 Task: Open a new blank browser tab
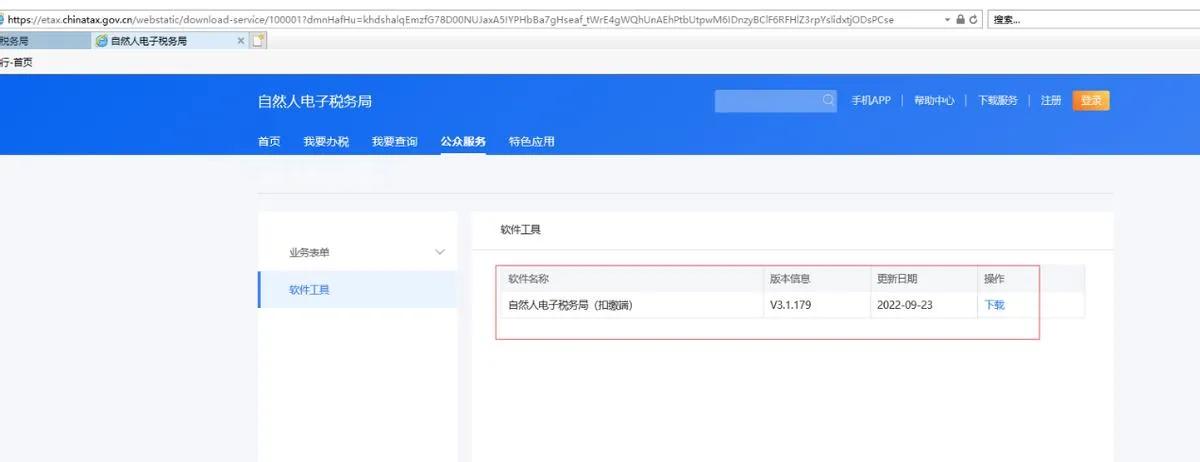[x=259, y=41]
